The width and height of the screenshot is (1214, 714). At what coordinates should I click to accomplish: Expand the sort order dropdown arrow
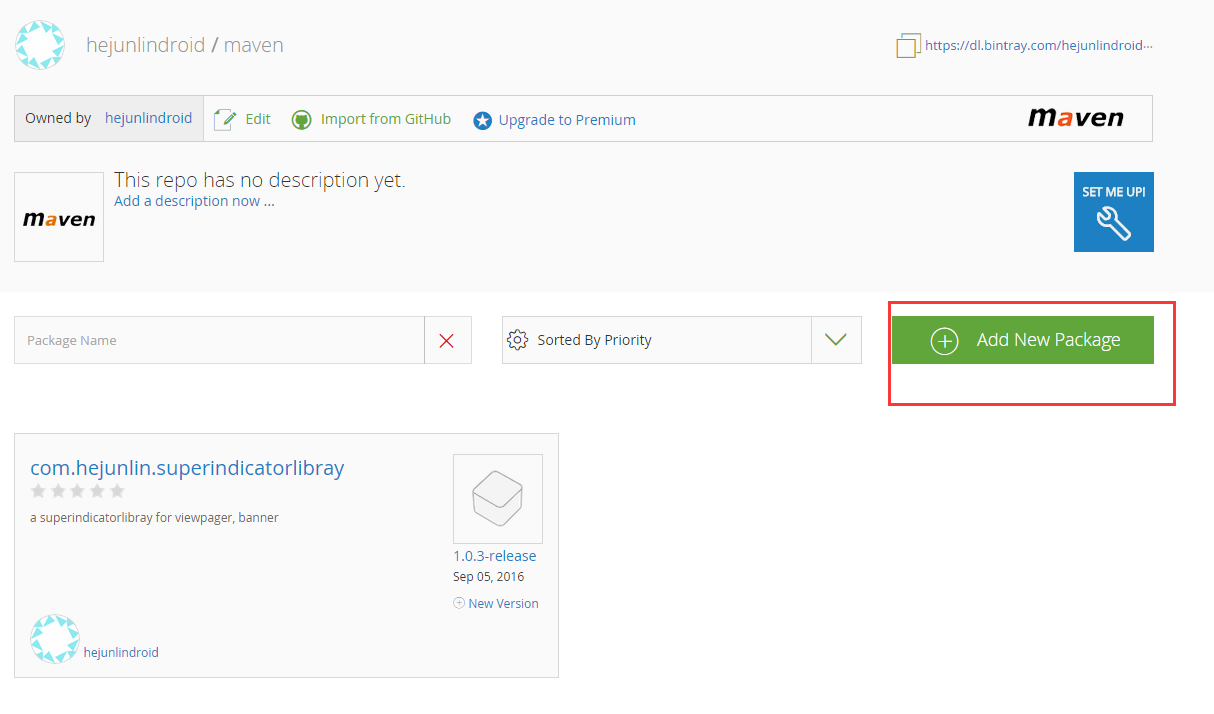tap(836, 340)
